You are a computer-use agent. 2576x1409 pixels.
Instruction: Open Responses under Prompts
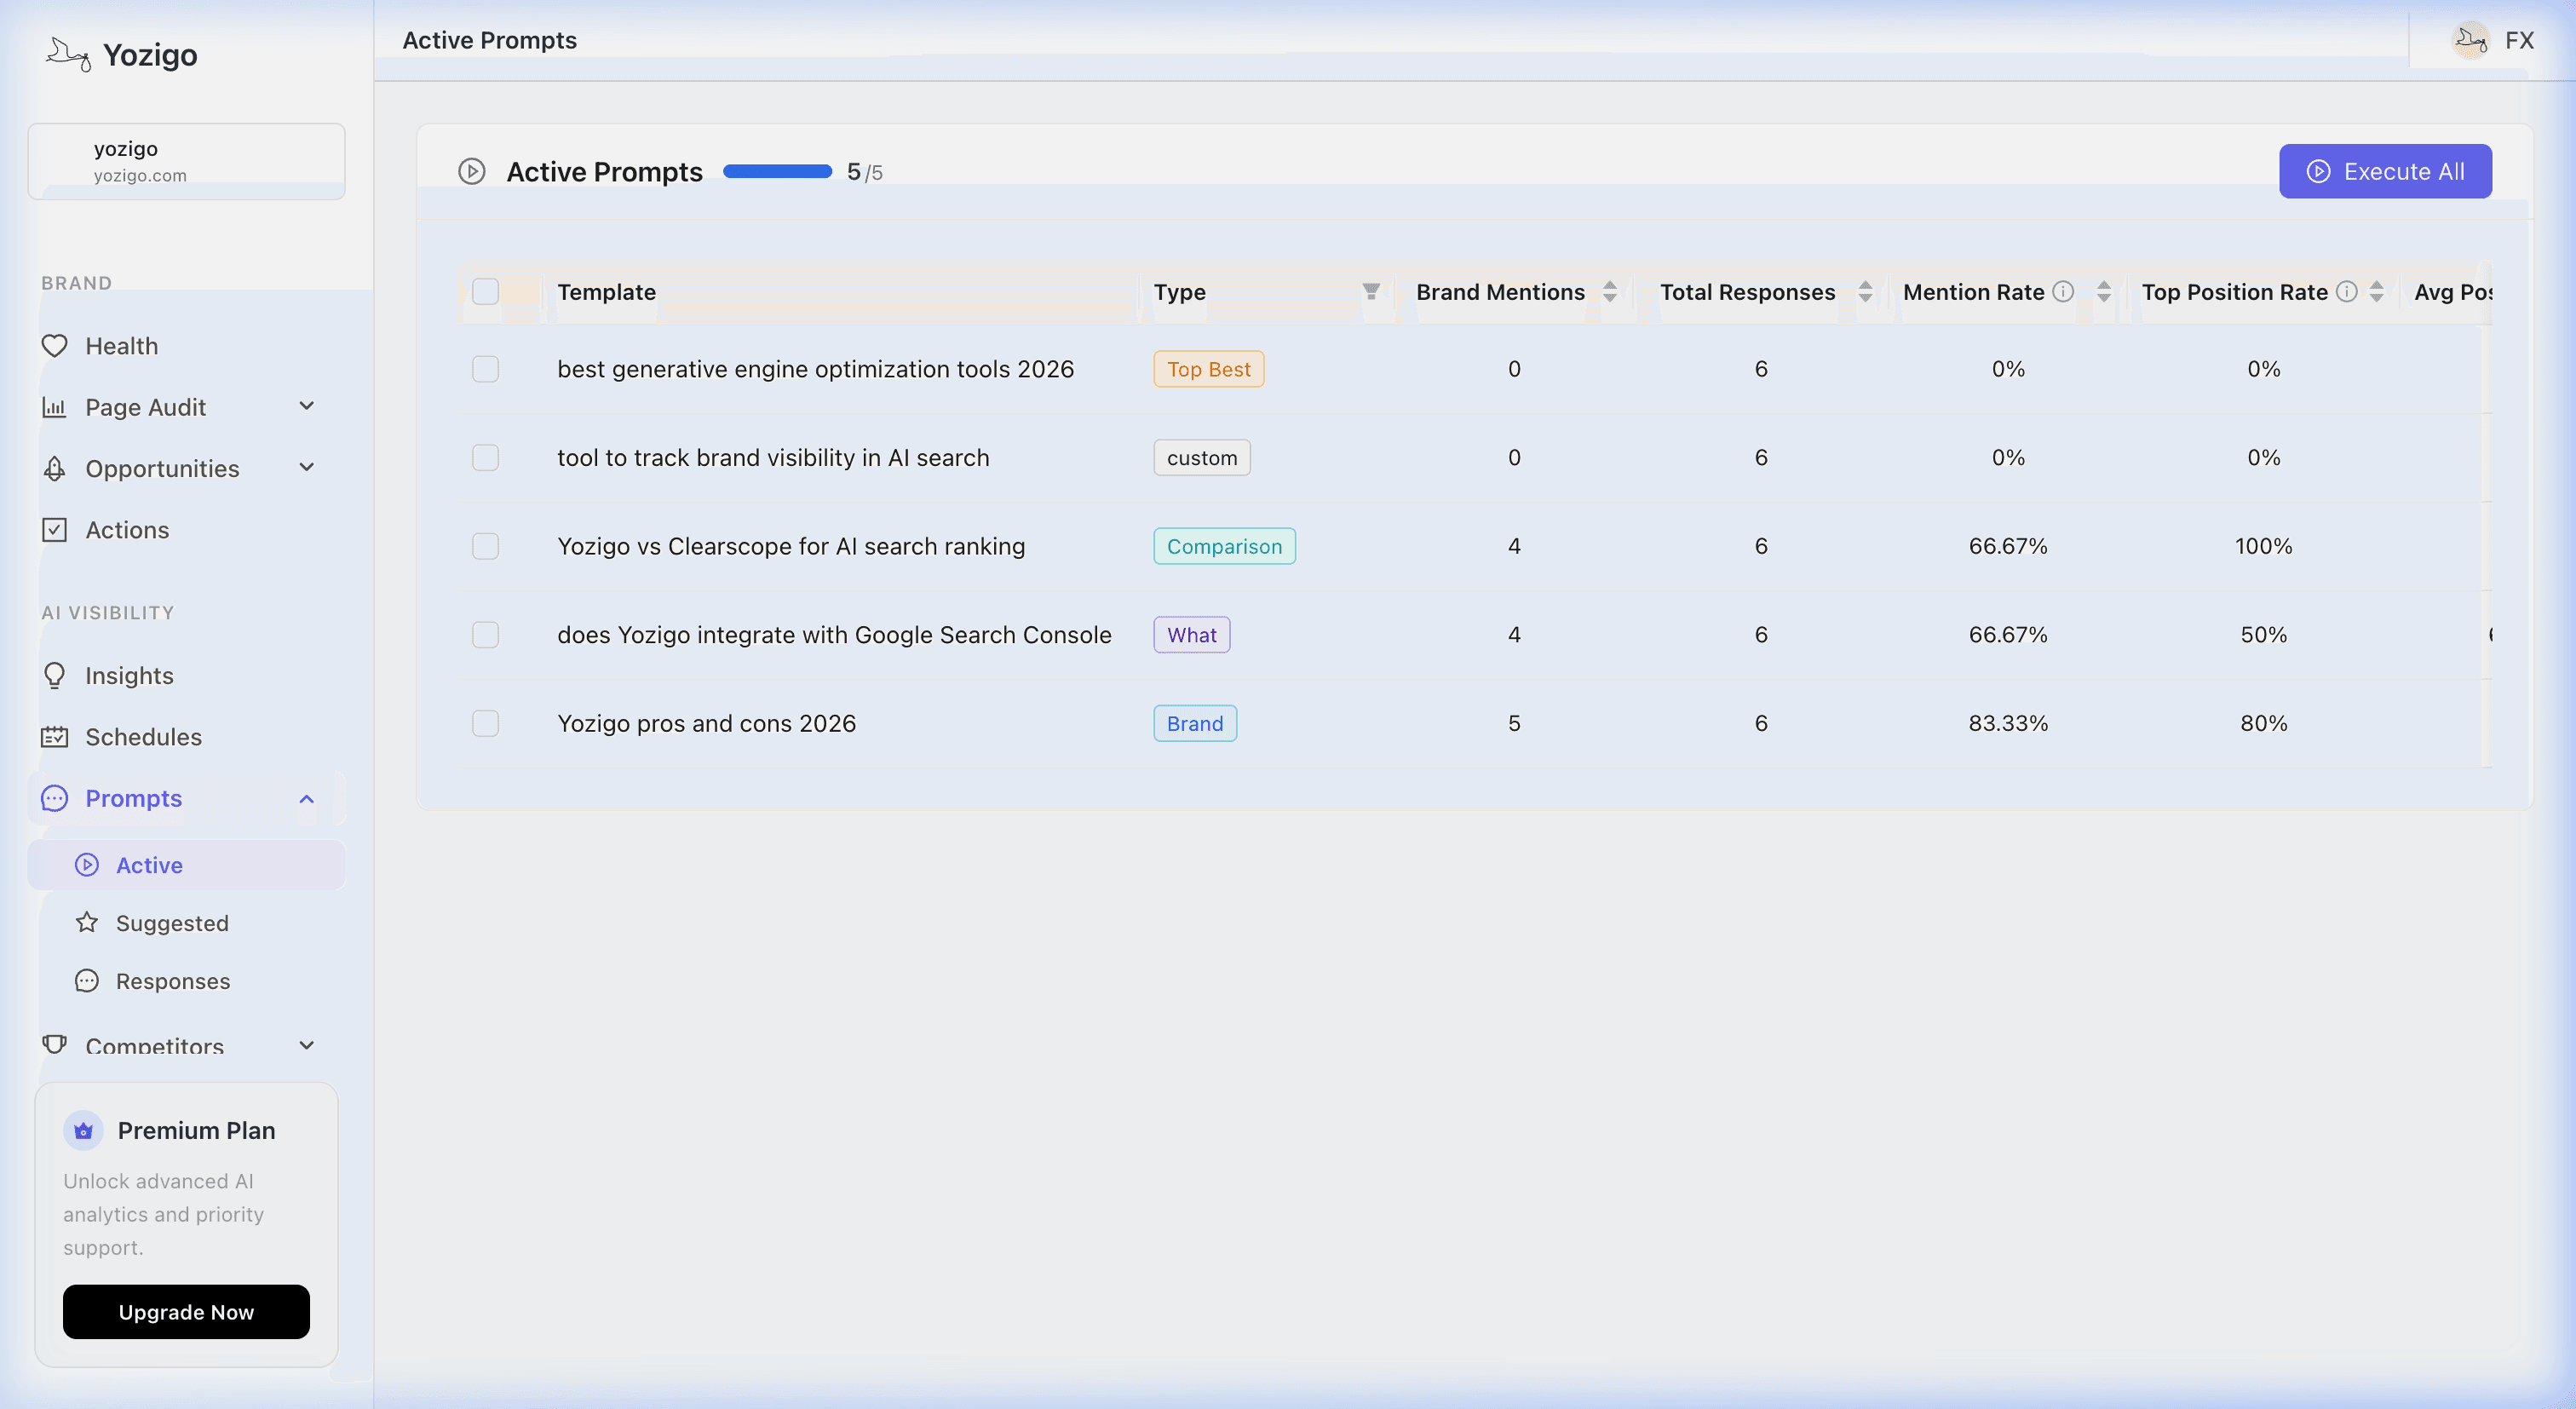[173, 981]
